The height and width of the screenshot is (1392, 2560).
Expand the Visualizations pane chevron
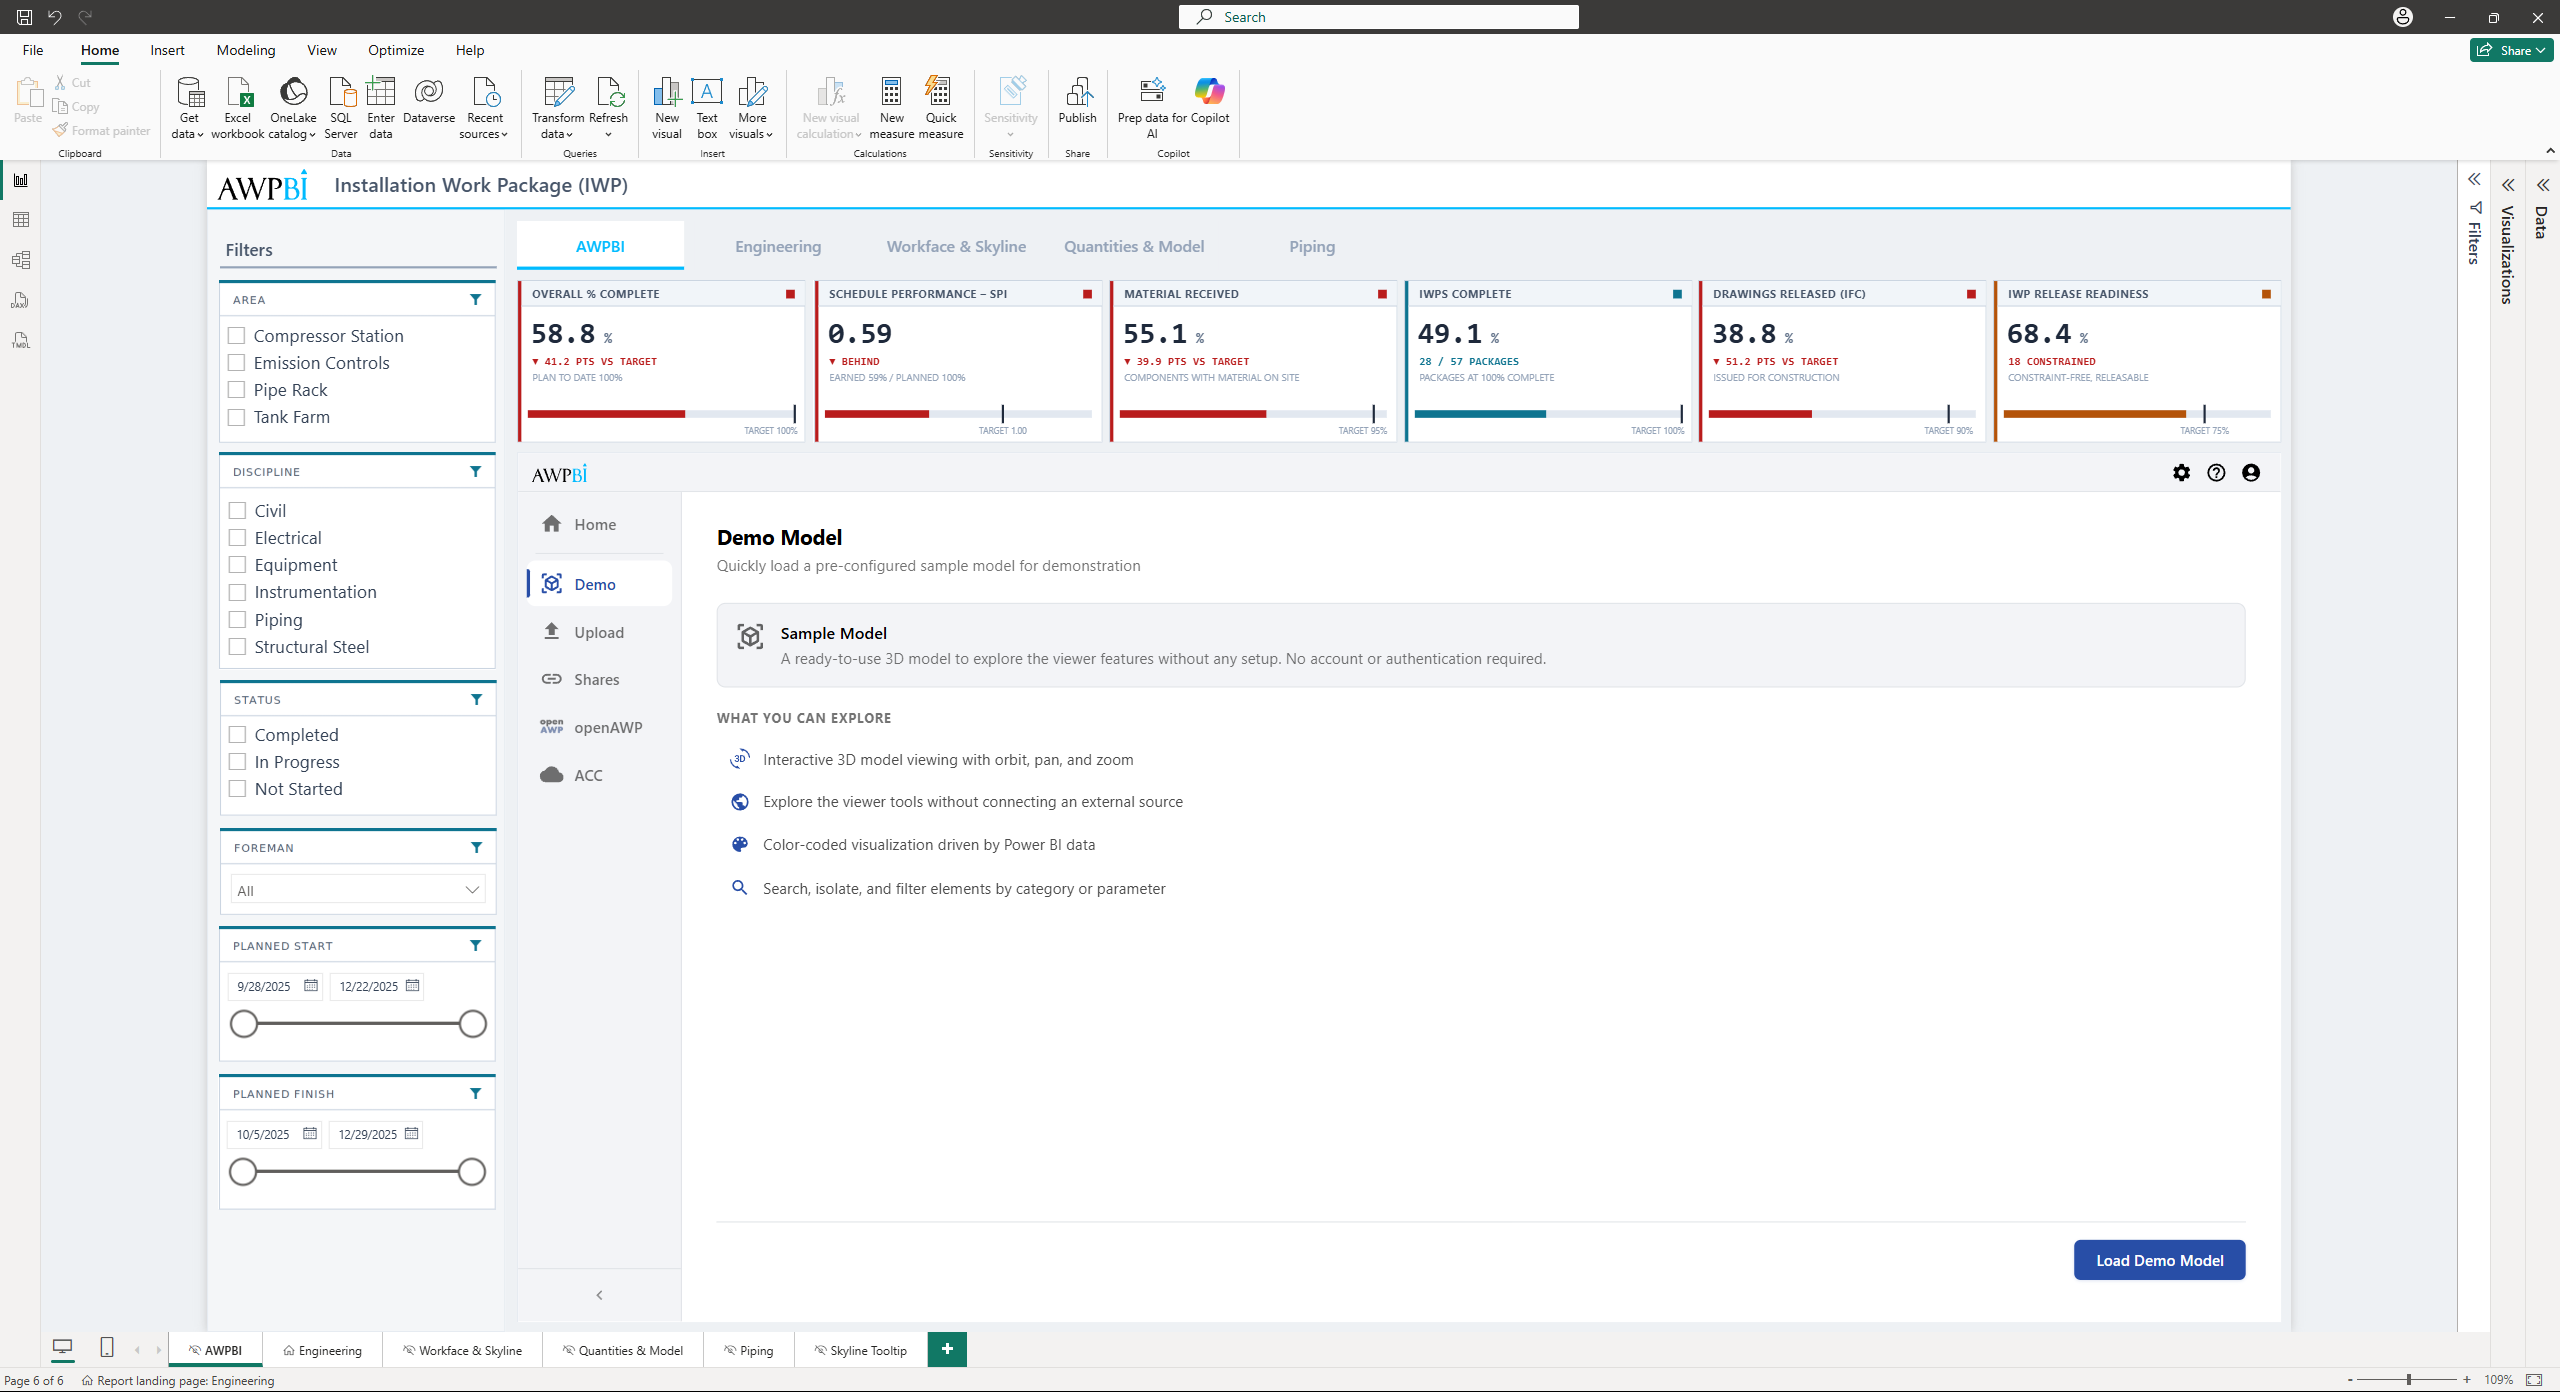2508,185
